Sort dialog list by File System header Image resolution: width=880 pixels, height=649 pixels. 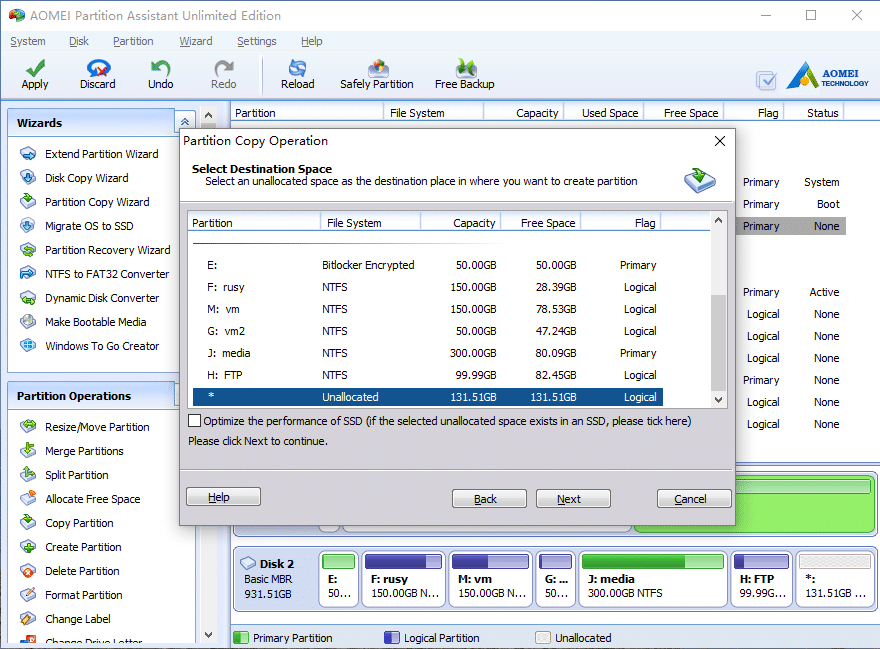[370, 223]
